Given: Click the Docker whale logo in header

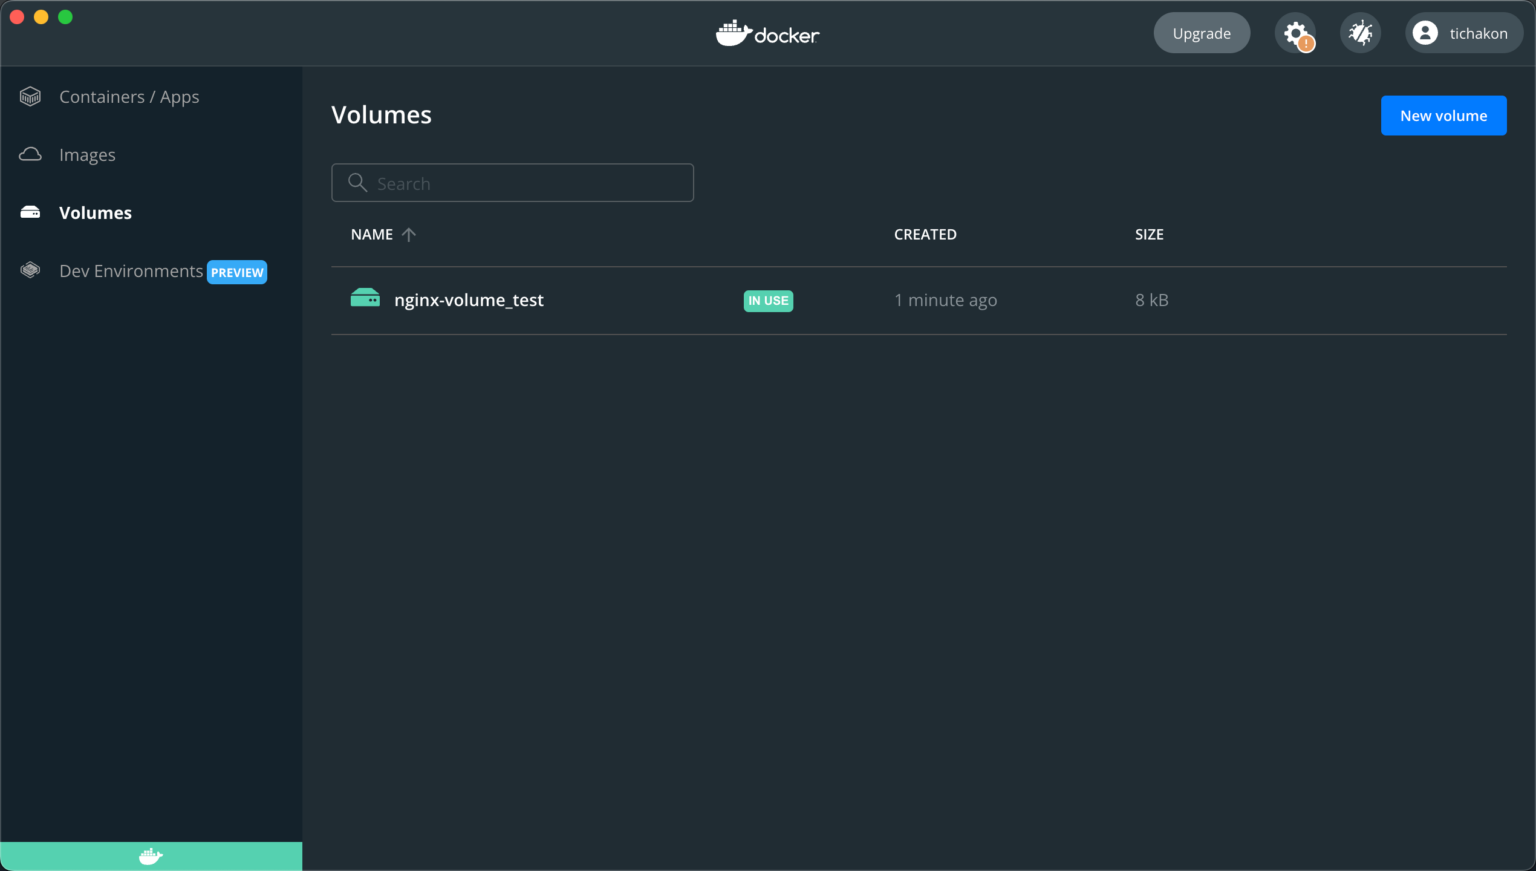Looking at the screenshot, I should [767, 33].
